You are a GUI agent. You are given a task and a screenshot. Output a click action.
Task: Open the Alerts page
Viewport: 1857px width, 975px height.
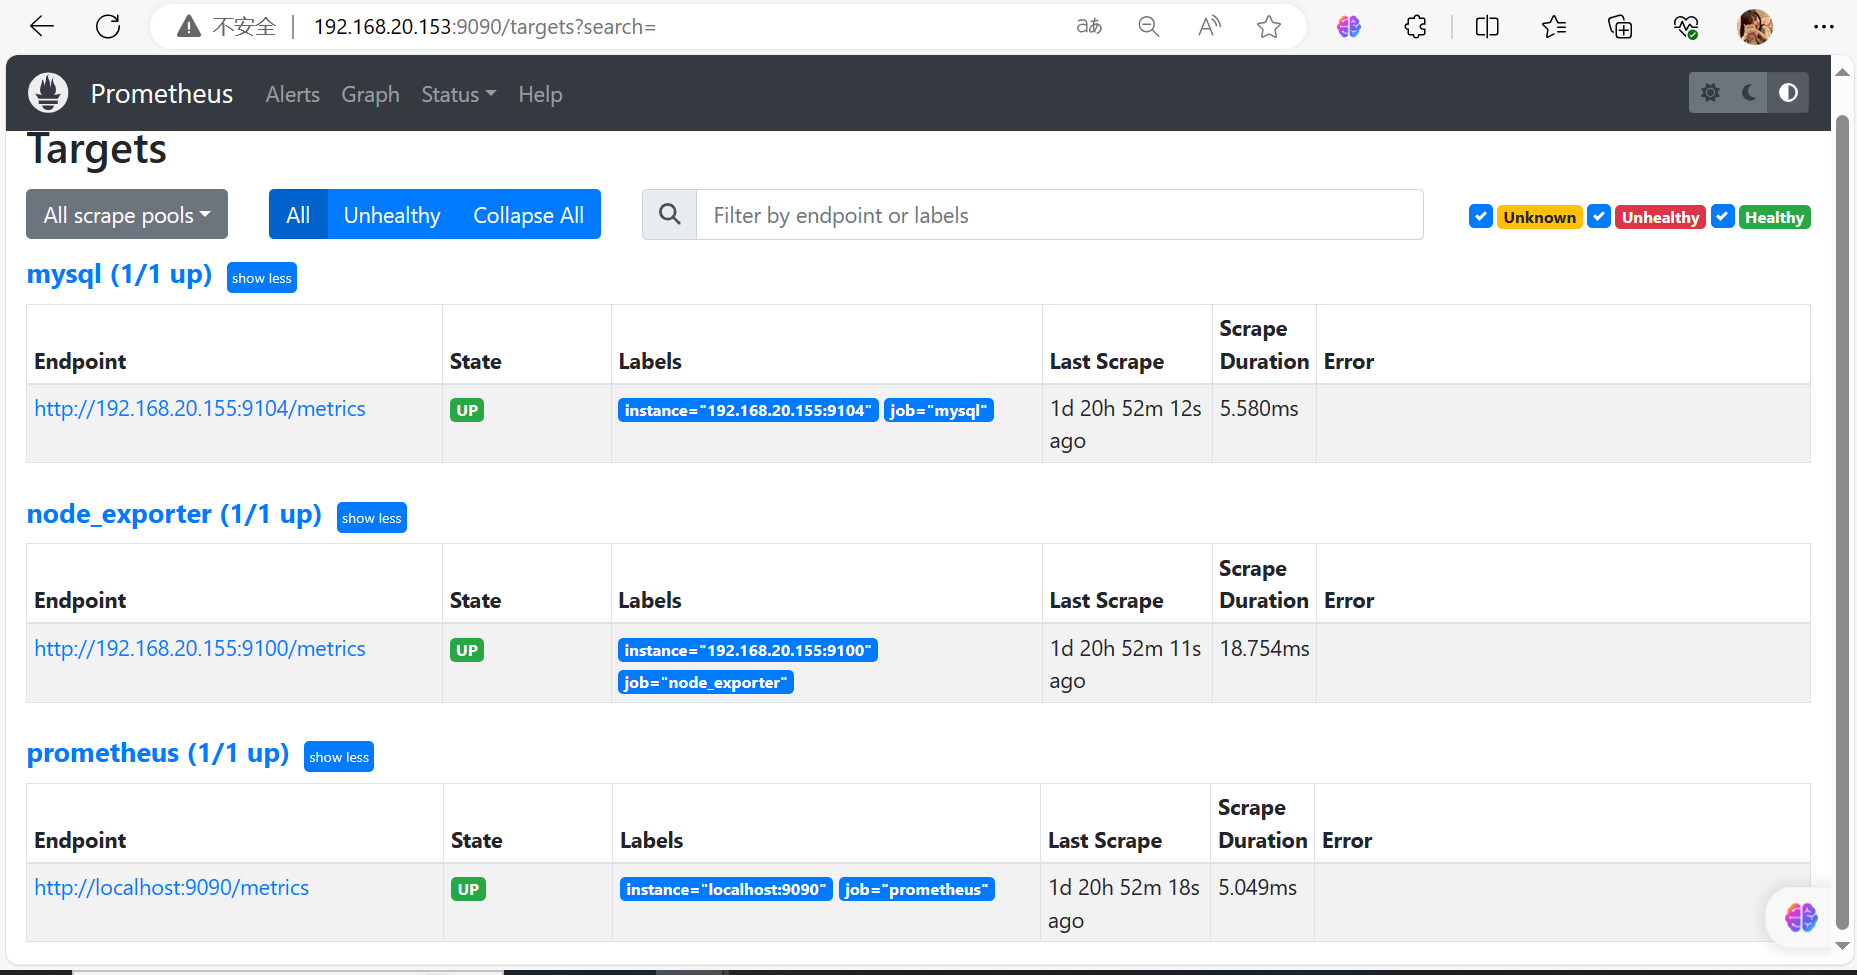click(x=293, y=94)
